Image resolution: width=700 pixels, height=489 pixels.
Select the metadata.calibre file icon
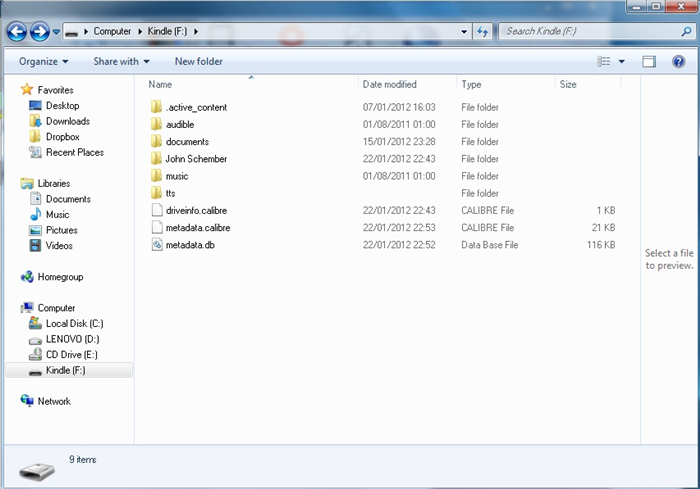click(x=157, y=227)
